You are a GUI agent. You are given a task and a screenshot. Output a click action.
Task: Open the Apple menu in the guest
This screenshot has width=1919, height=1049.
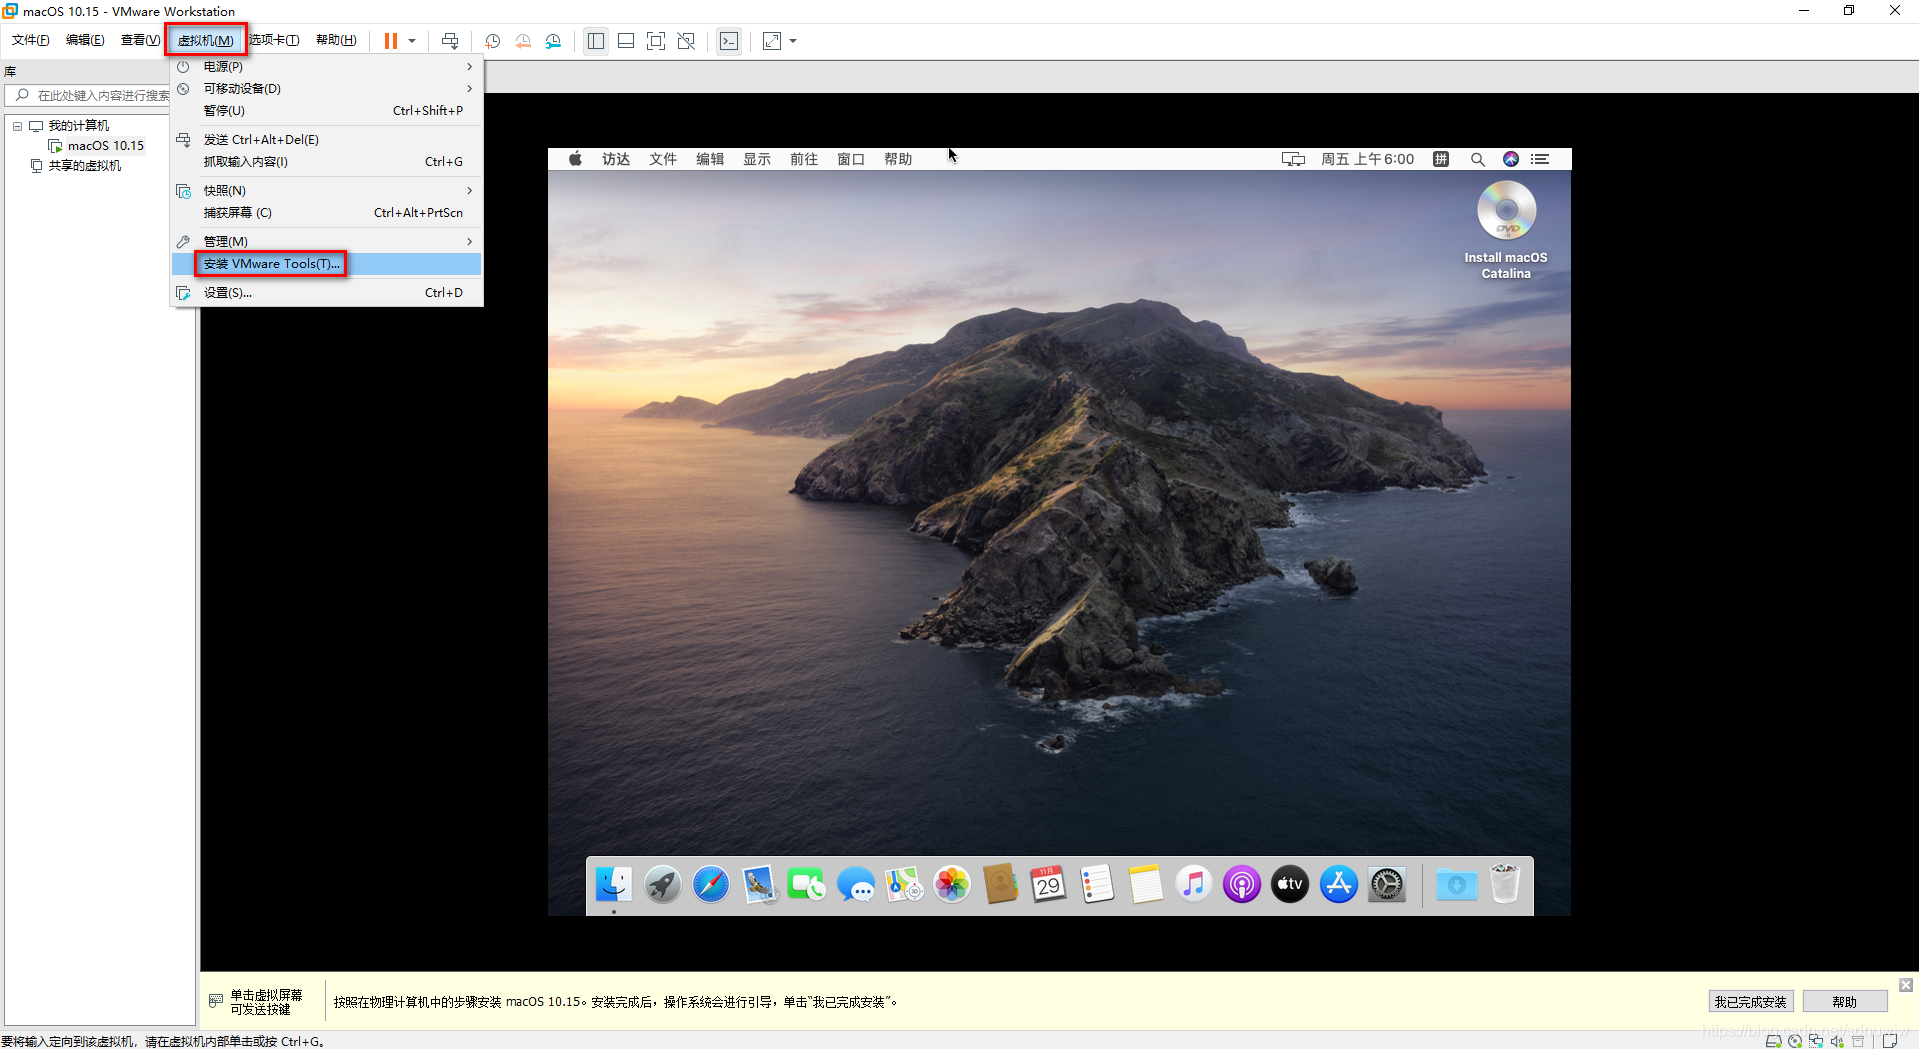click(576, 159)
